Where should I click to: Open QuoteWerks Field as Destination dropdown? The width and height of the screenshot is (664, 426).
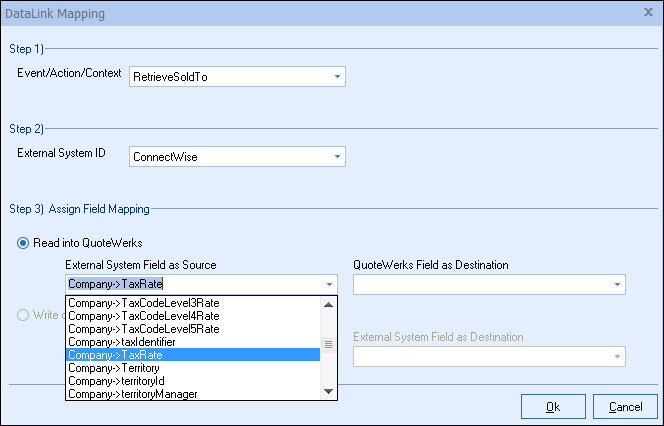pyautogui.click(x=617, y=285)
